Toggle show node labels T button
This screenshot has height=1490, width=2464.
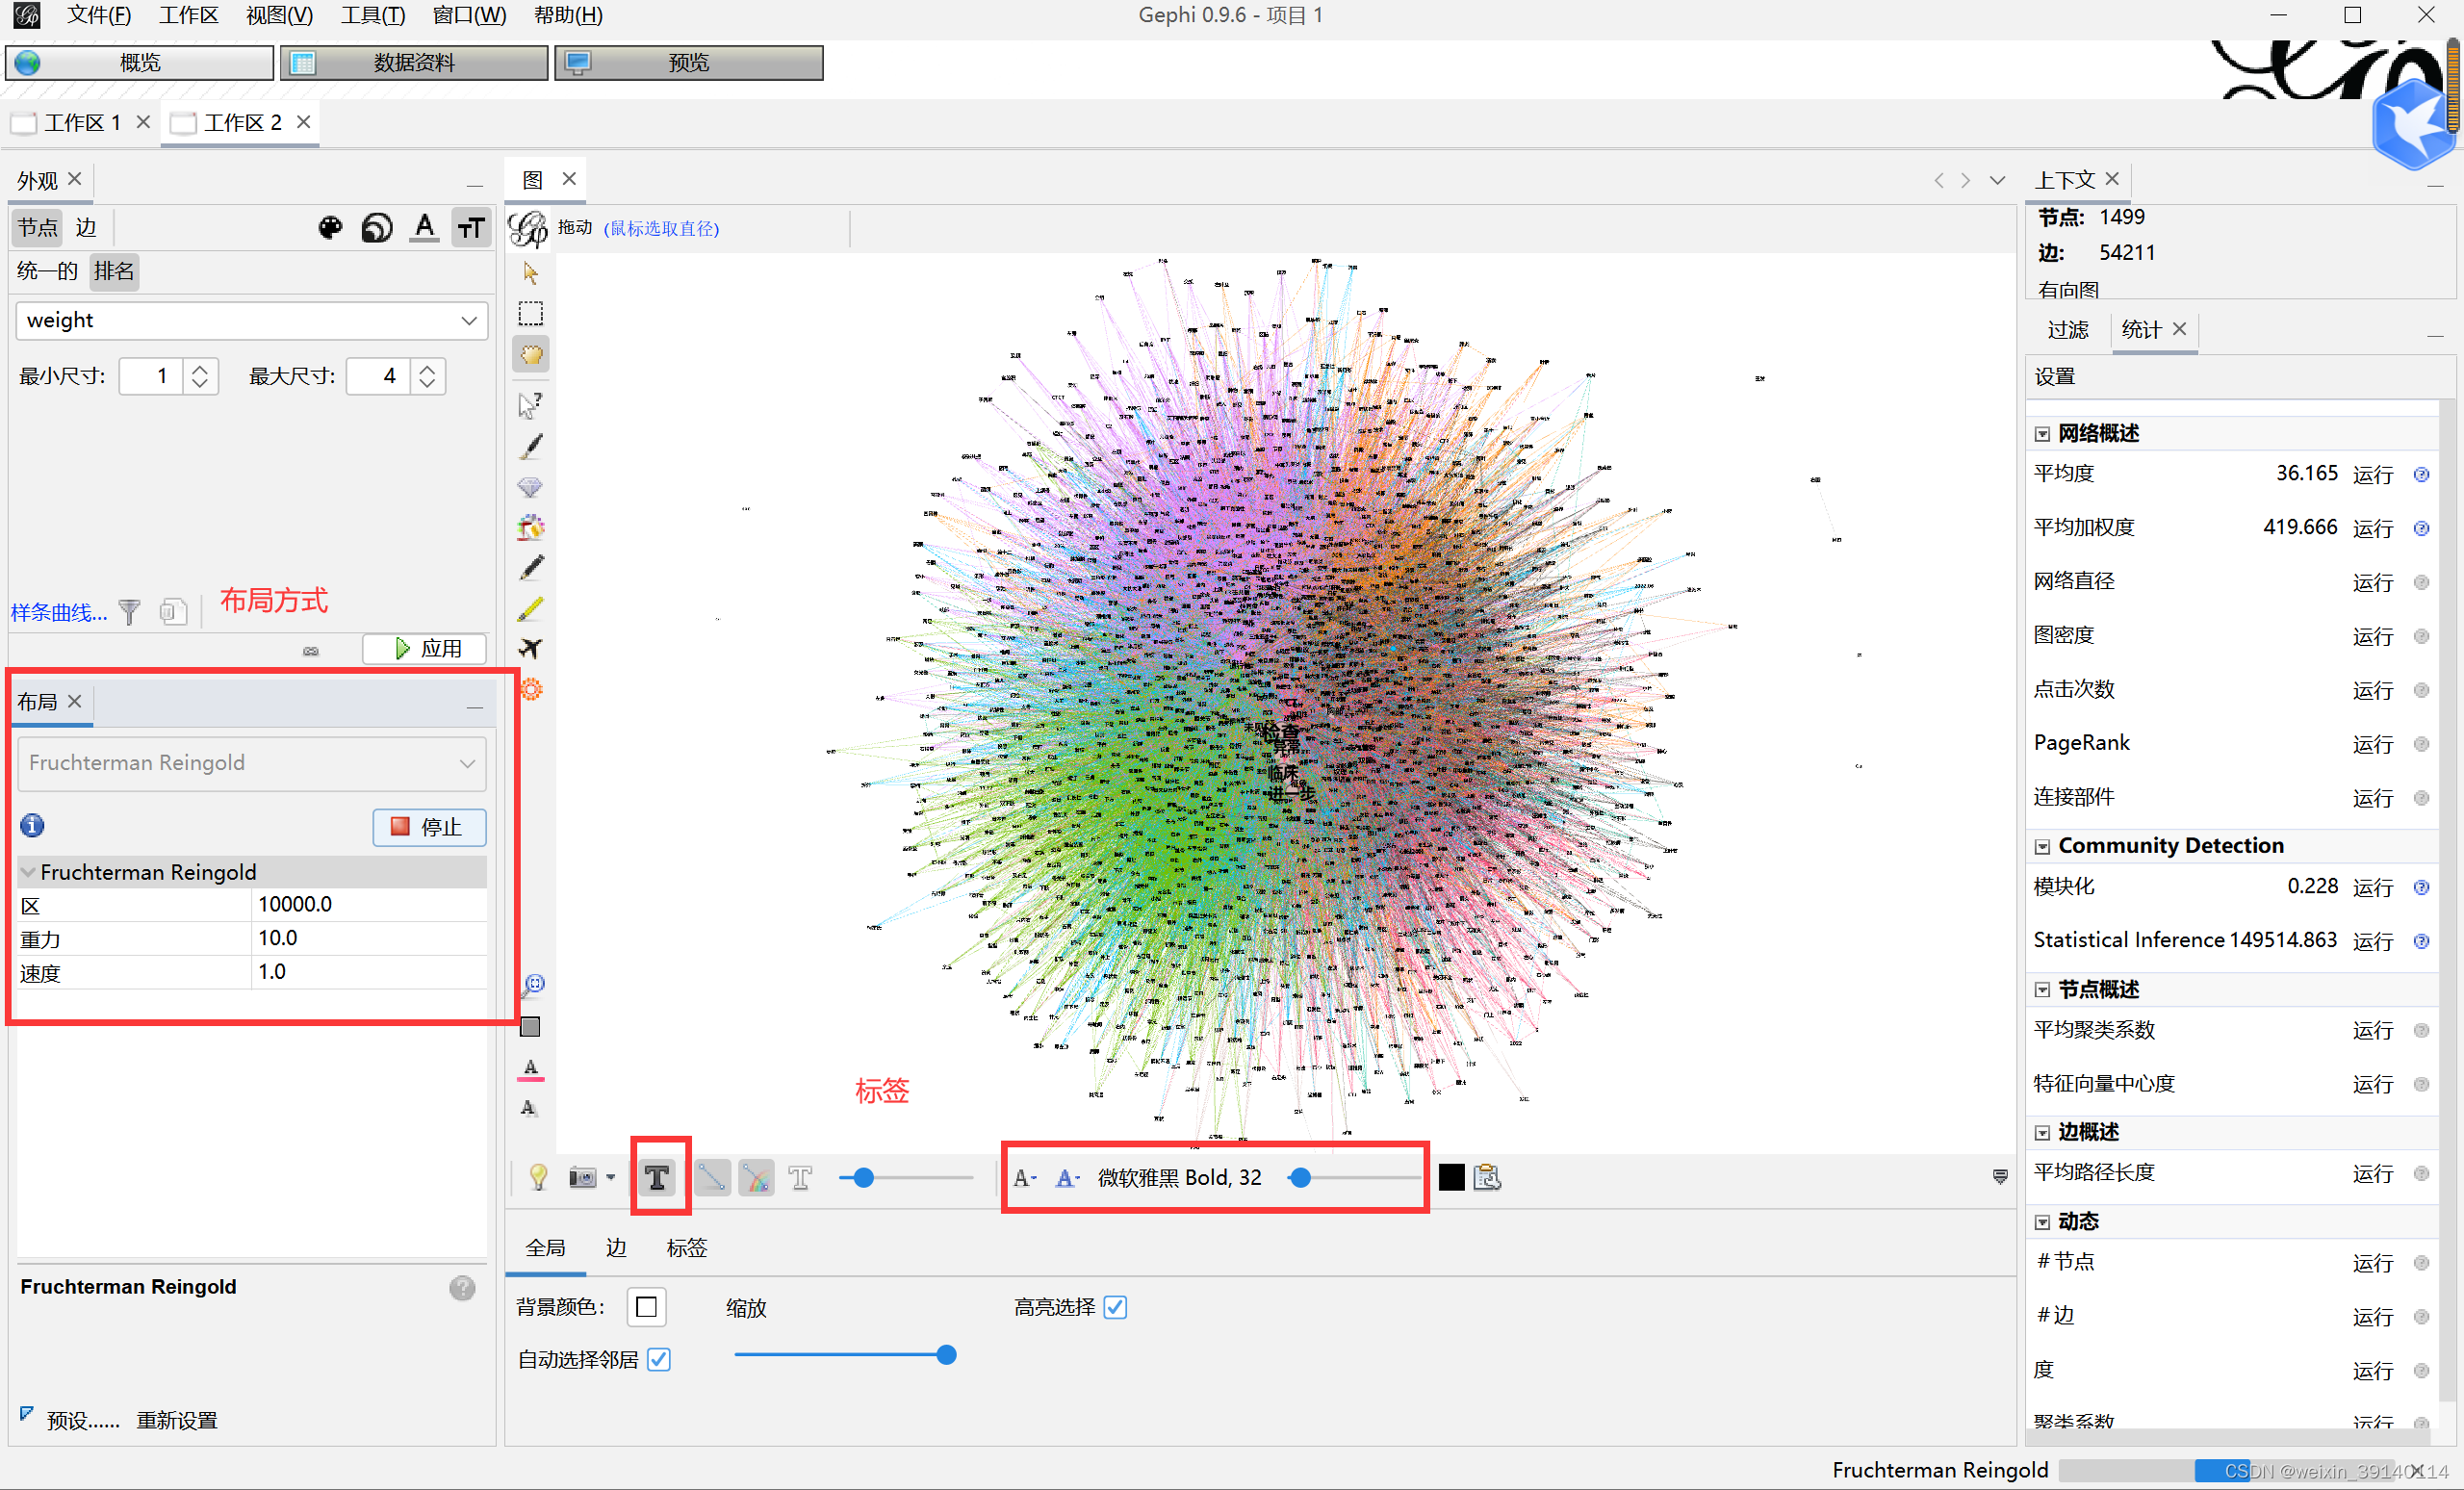[x=658, y=1178]
